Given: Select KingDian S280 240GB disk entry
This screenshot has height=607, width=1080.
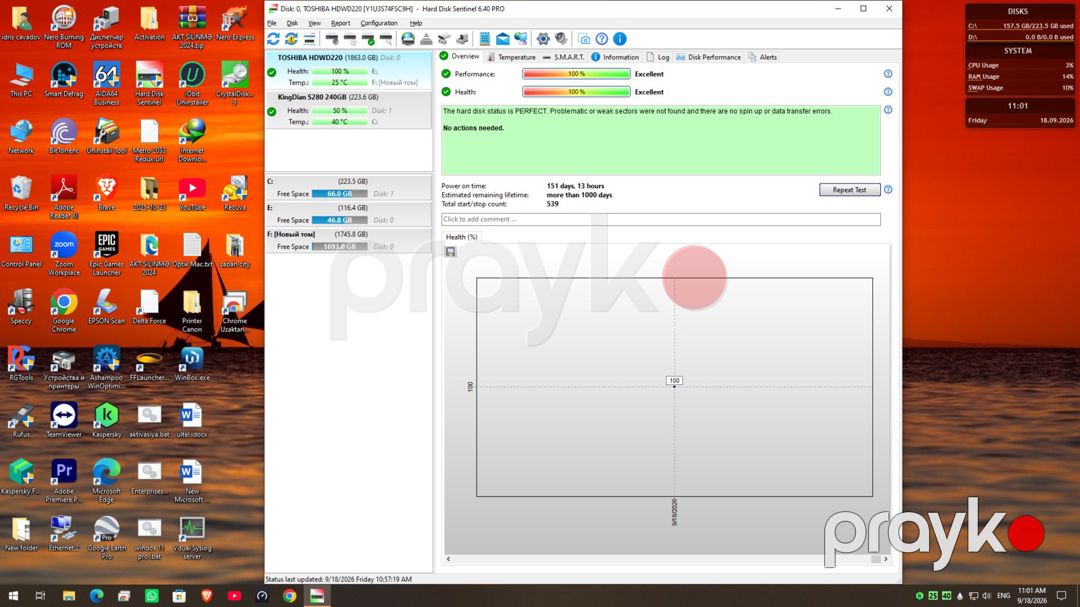Looking at the screenshot, I should point(349,109).
